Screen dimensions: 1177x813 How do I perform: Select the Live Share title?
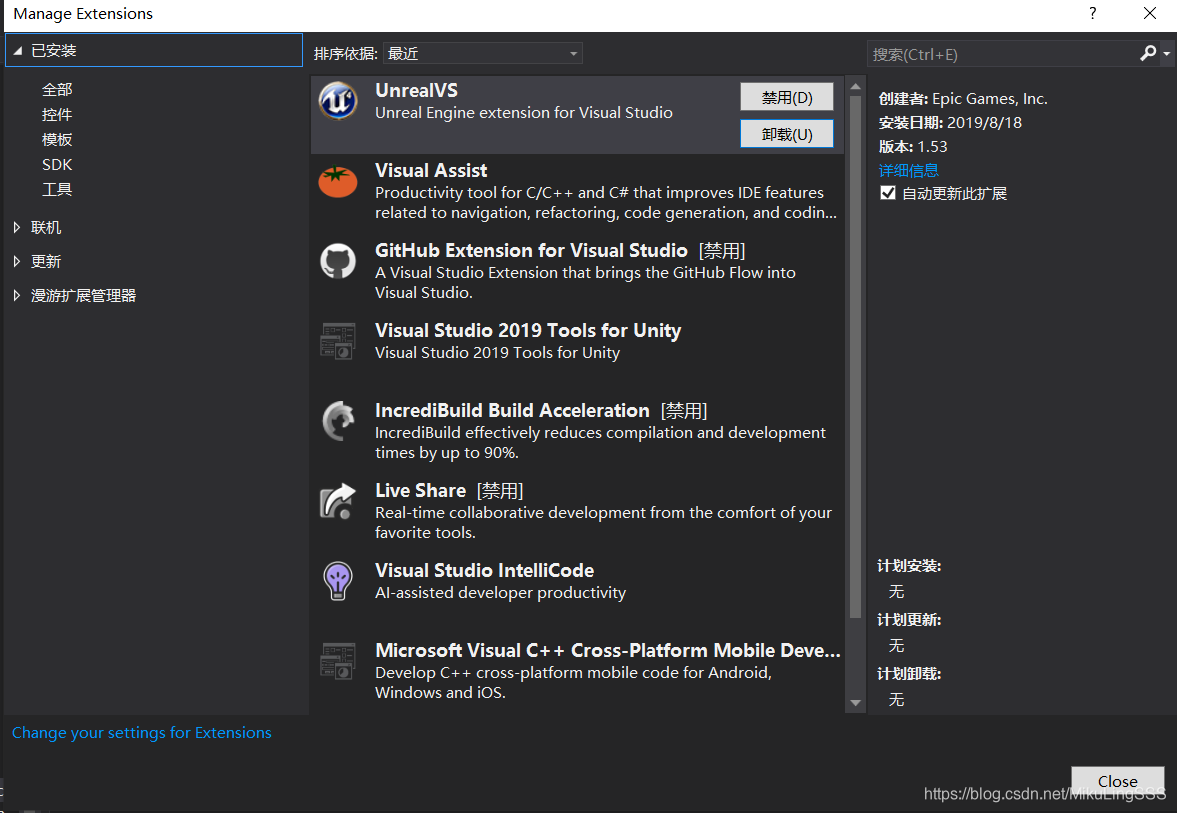point(420,490)
